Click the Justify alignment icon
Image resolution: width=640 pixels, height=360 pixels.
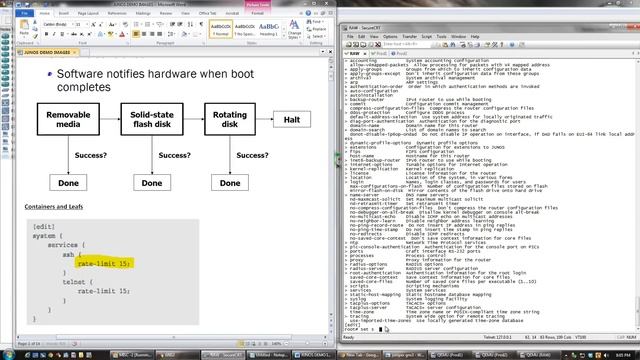click(160, 34)
